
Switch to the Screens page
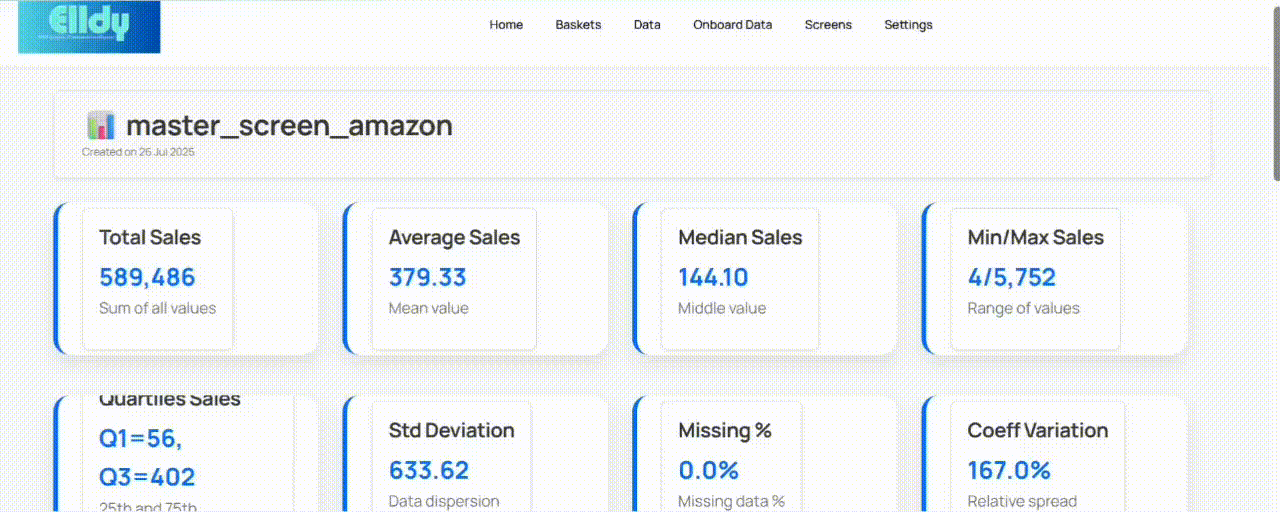click(x=828, y=25)
